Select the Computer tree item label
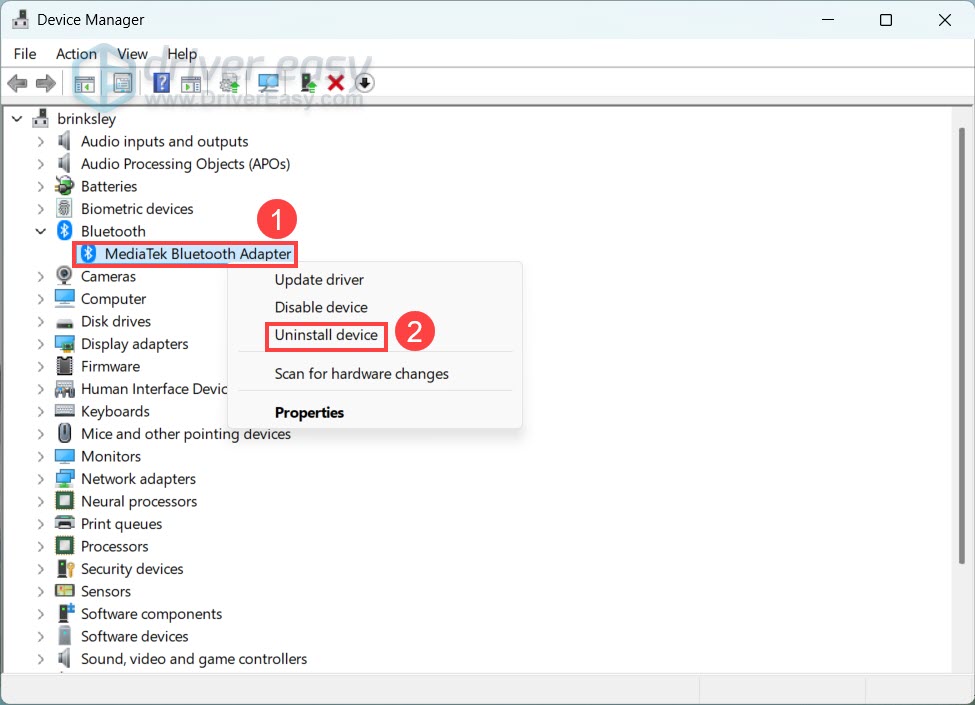Viewport: 975px width, 705px height. click(x=113, y=299)
